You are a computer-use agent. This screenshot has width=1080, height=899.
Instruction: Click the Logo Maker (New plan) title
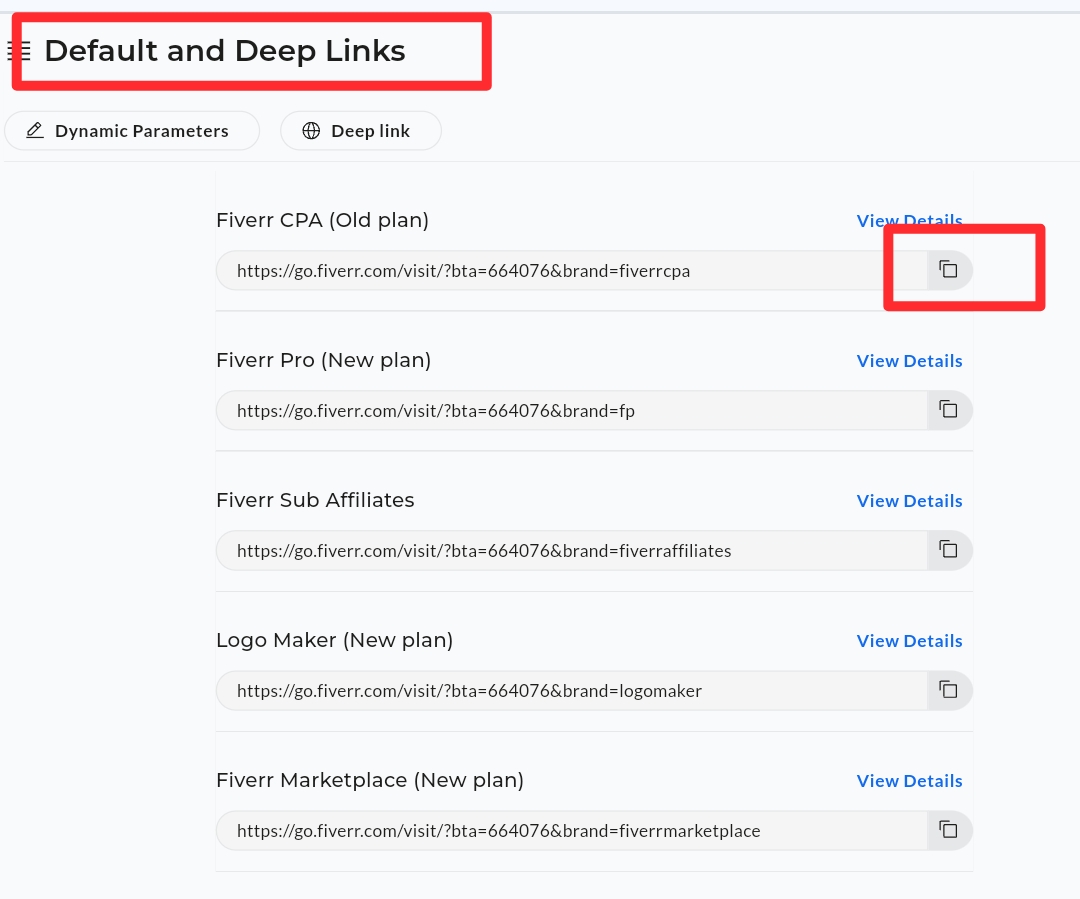(335, 640)
